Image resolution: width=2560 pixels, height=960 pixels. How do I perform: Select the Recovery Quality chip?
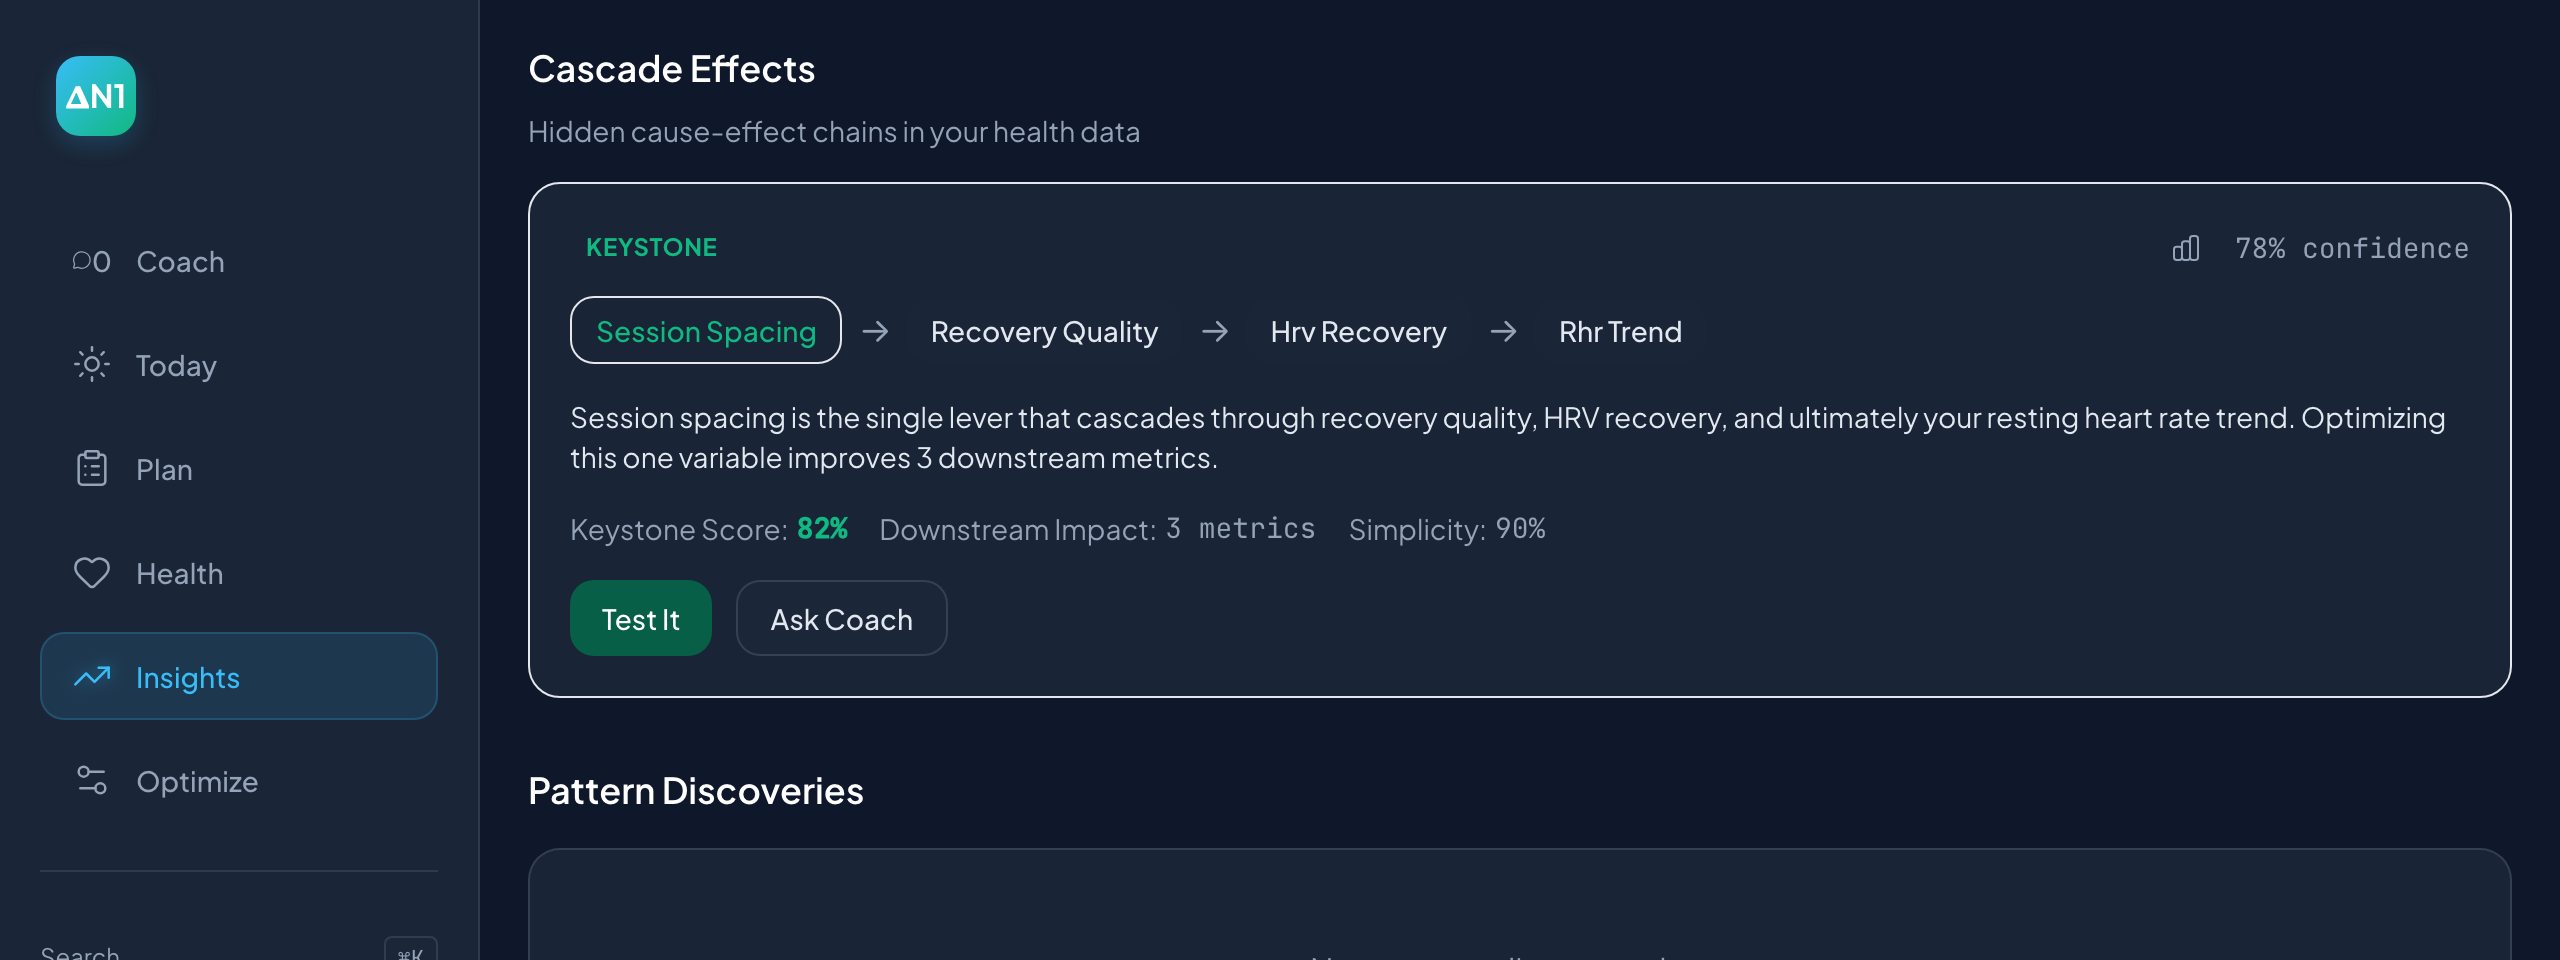click(1043, 331)
